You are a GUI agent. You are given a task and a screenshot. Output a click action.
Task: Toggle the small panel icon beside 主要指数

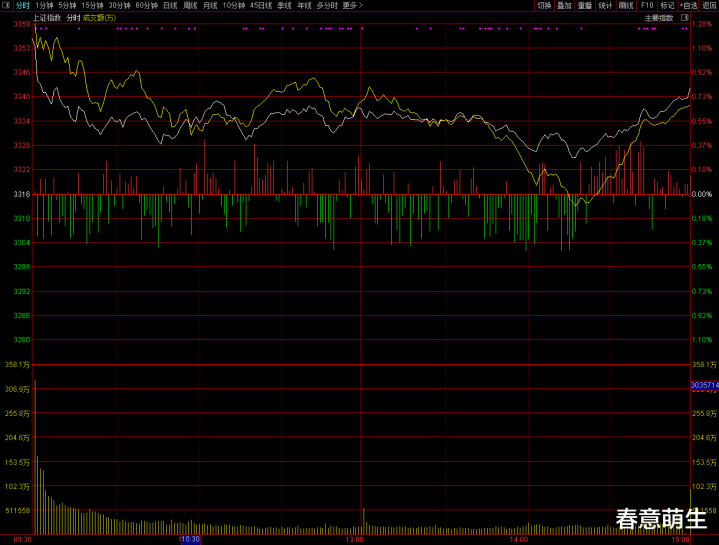coord(685,17)
